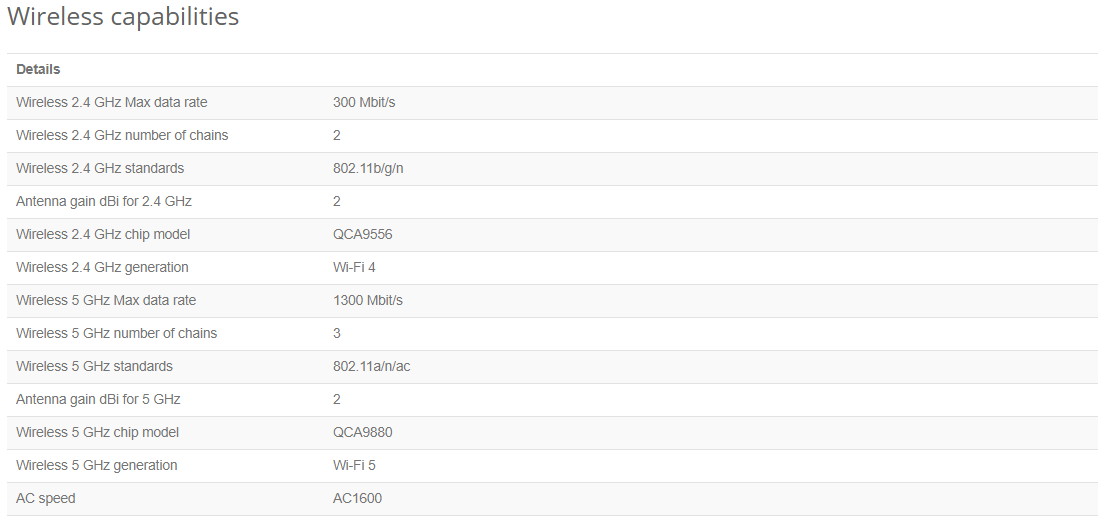Screen dimensions: 1108x528
Task: Click Wireless 2.4 GHz generation label
Action: tap(102, 267)
